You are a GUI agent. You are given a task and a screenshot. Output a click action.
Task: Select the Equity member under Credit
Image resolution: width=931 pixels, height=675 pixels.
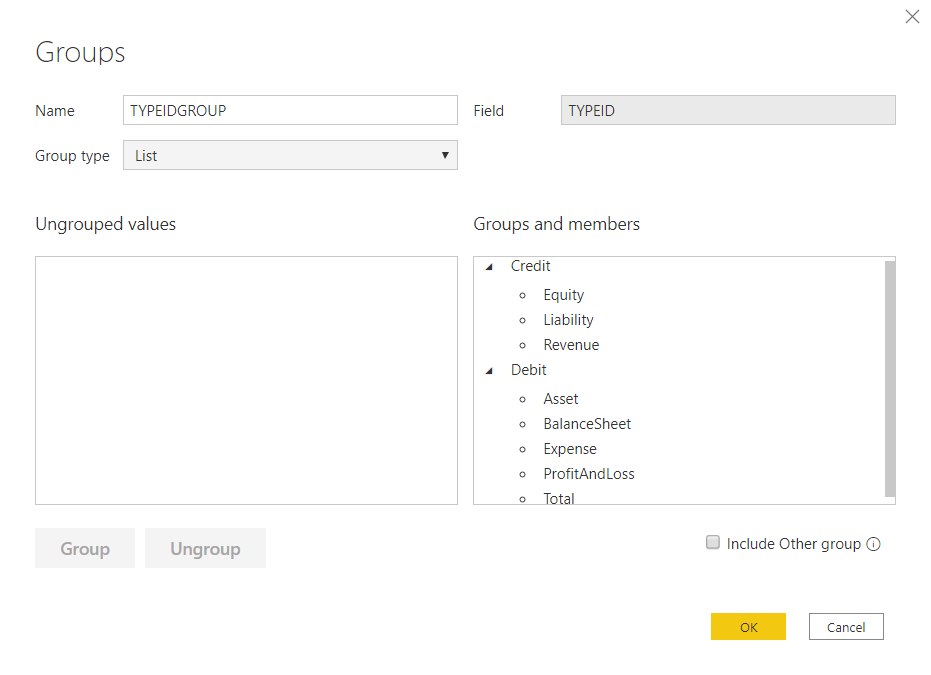point(563,295)
